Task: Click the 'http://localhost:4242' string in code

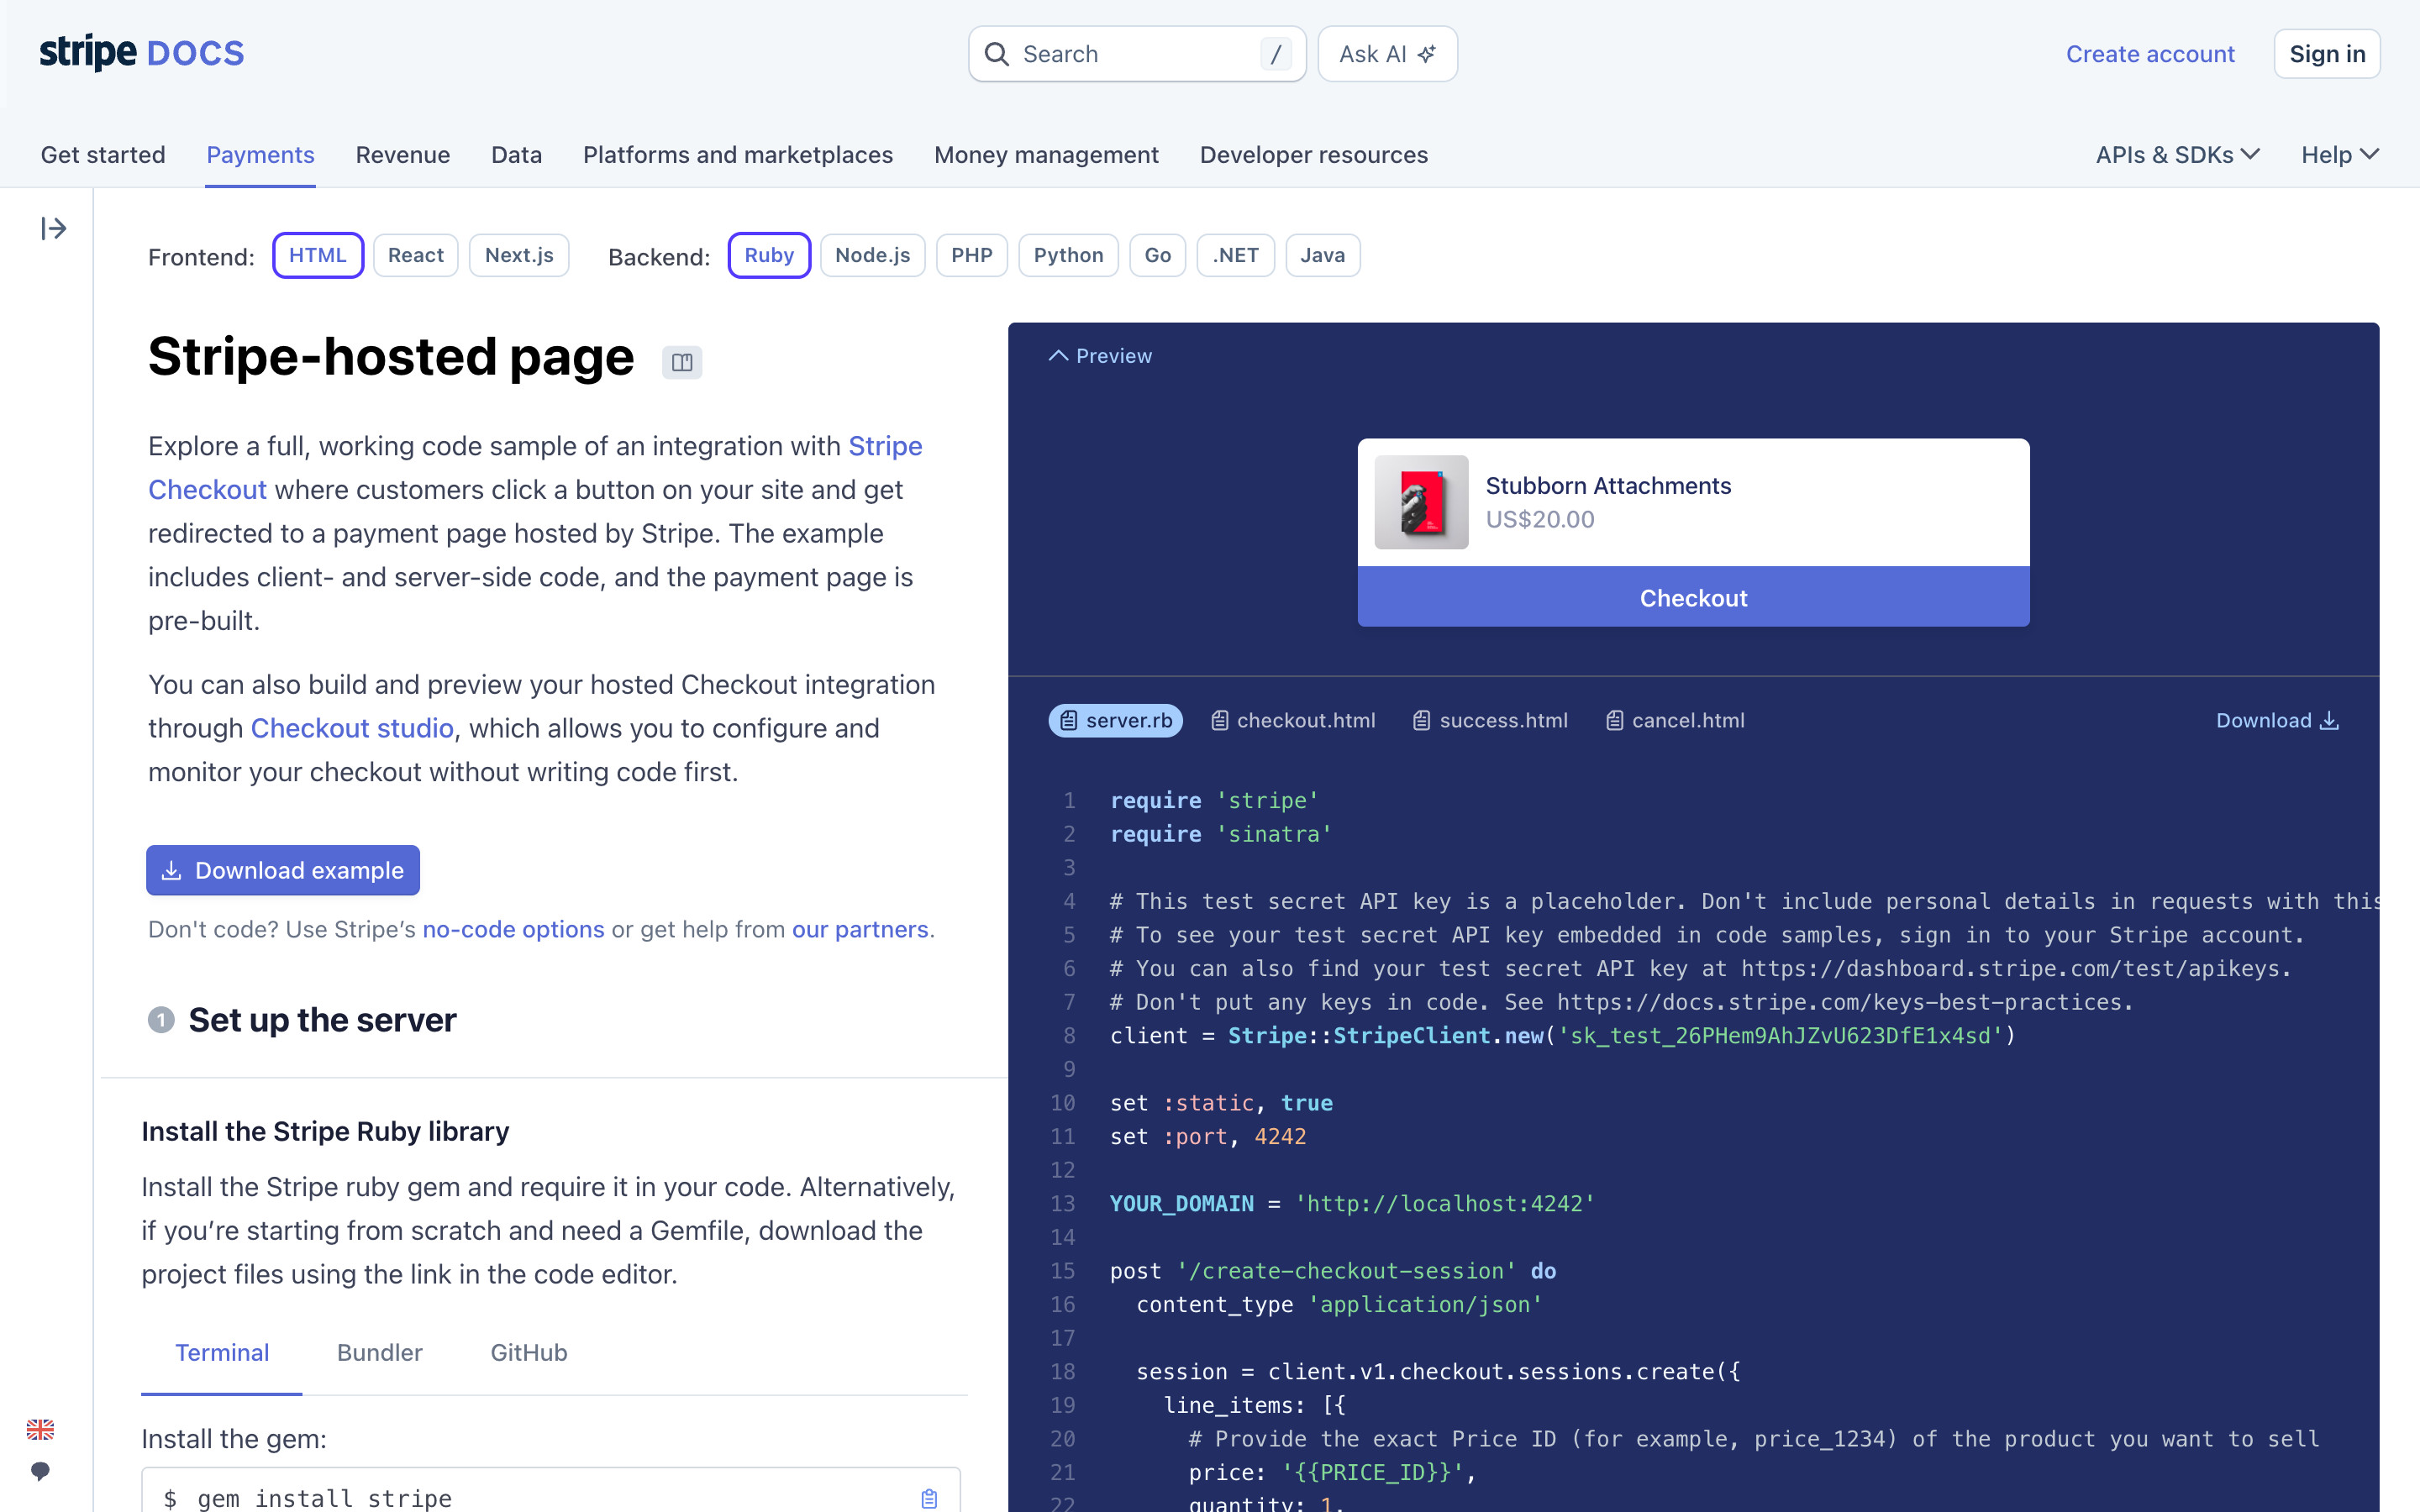Action: (1445, 1204)
